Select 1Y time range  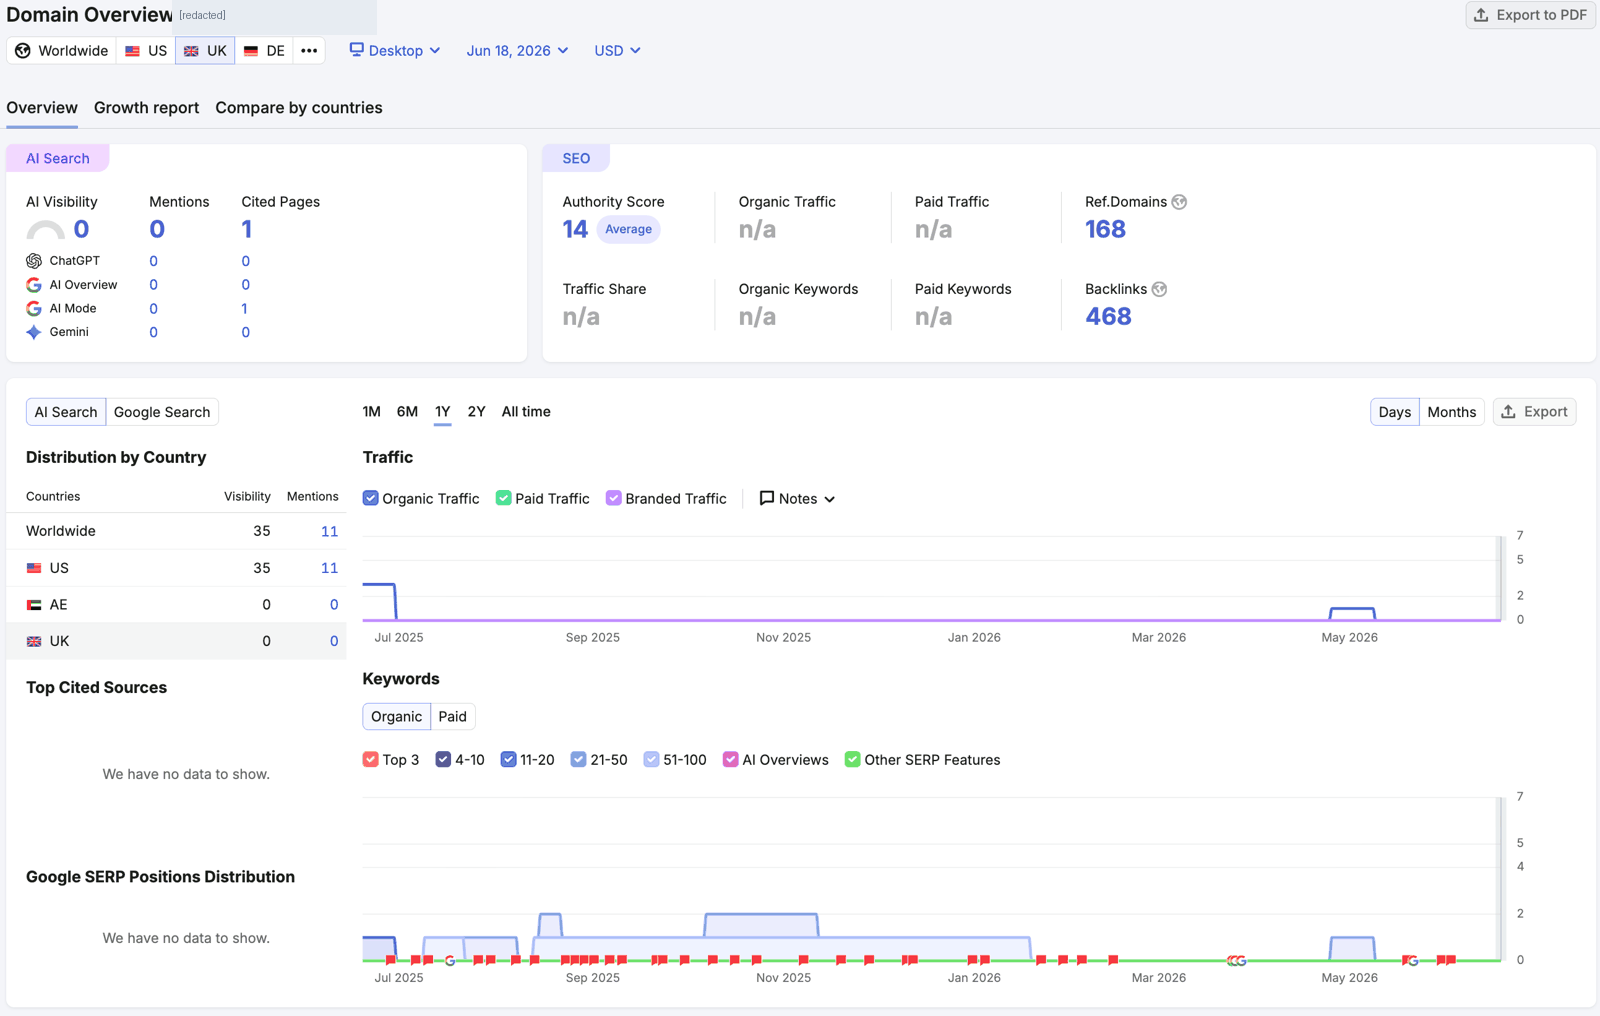443,412
